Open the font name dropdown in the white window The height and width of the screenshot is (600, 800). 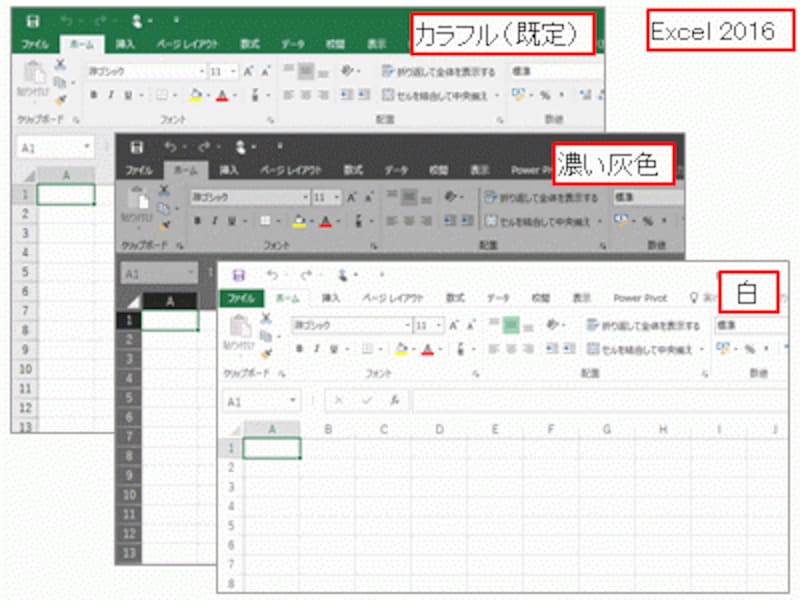pyautogui.click(x=407, y=325)
